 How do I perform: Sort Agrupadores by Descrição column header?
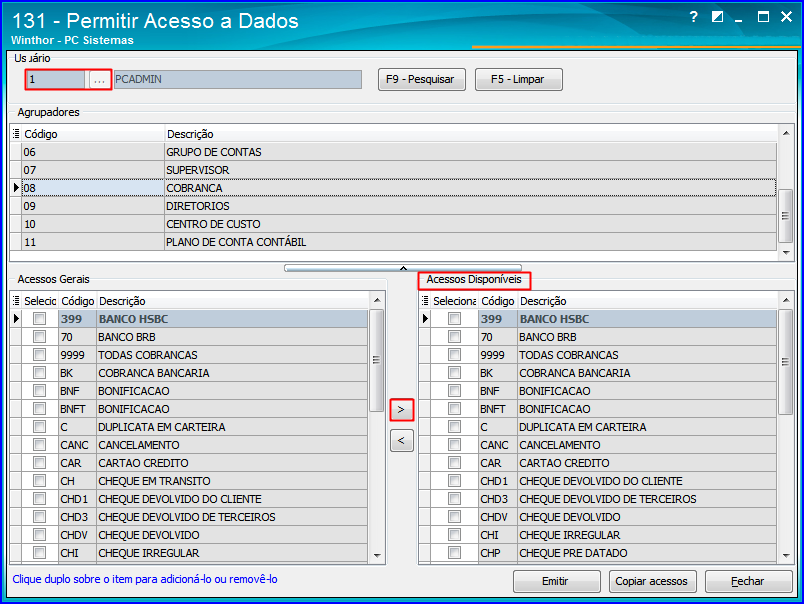470,134
